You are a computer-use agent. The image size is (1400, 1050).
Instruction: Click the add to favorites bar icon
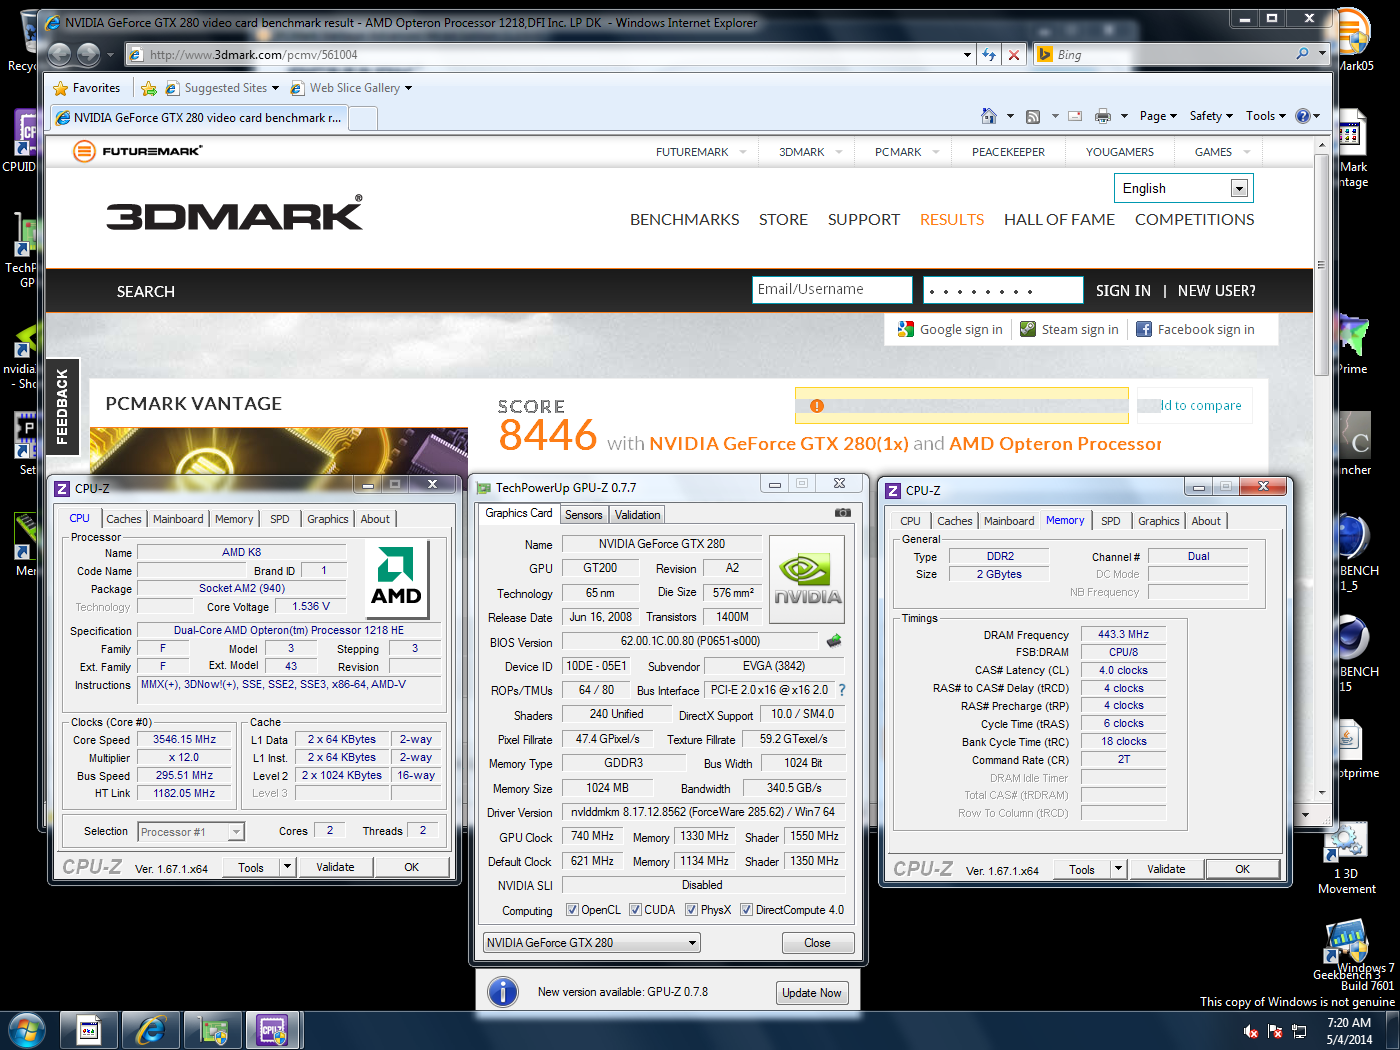pos(149,88)
